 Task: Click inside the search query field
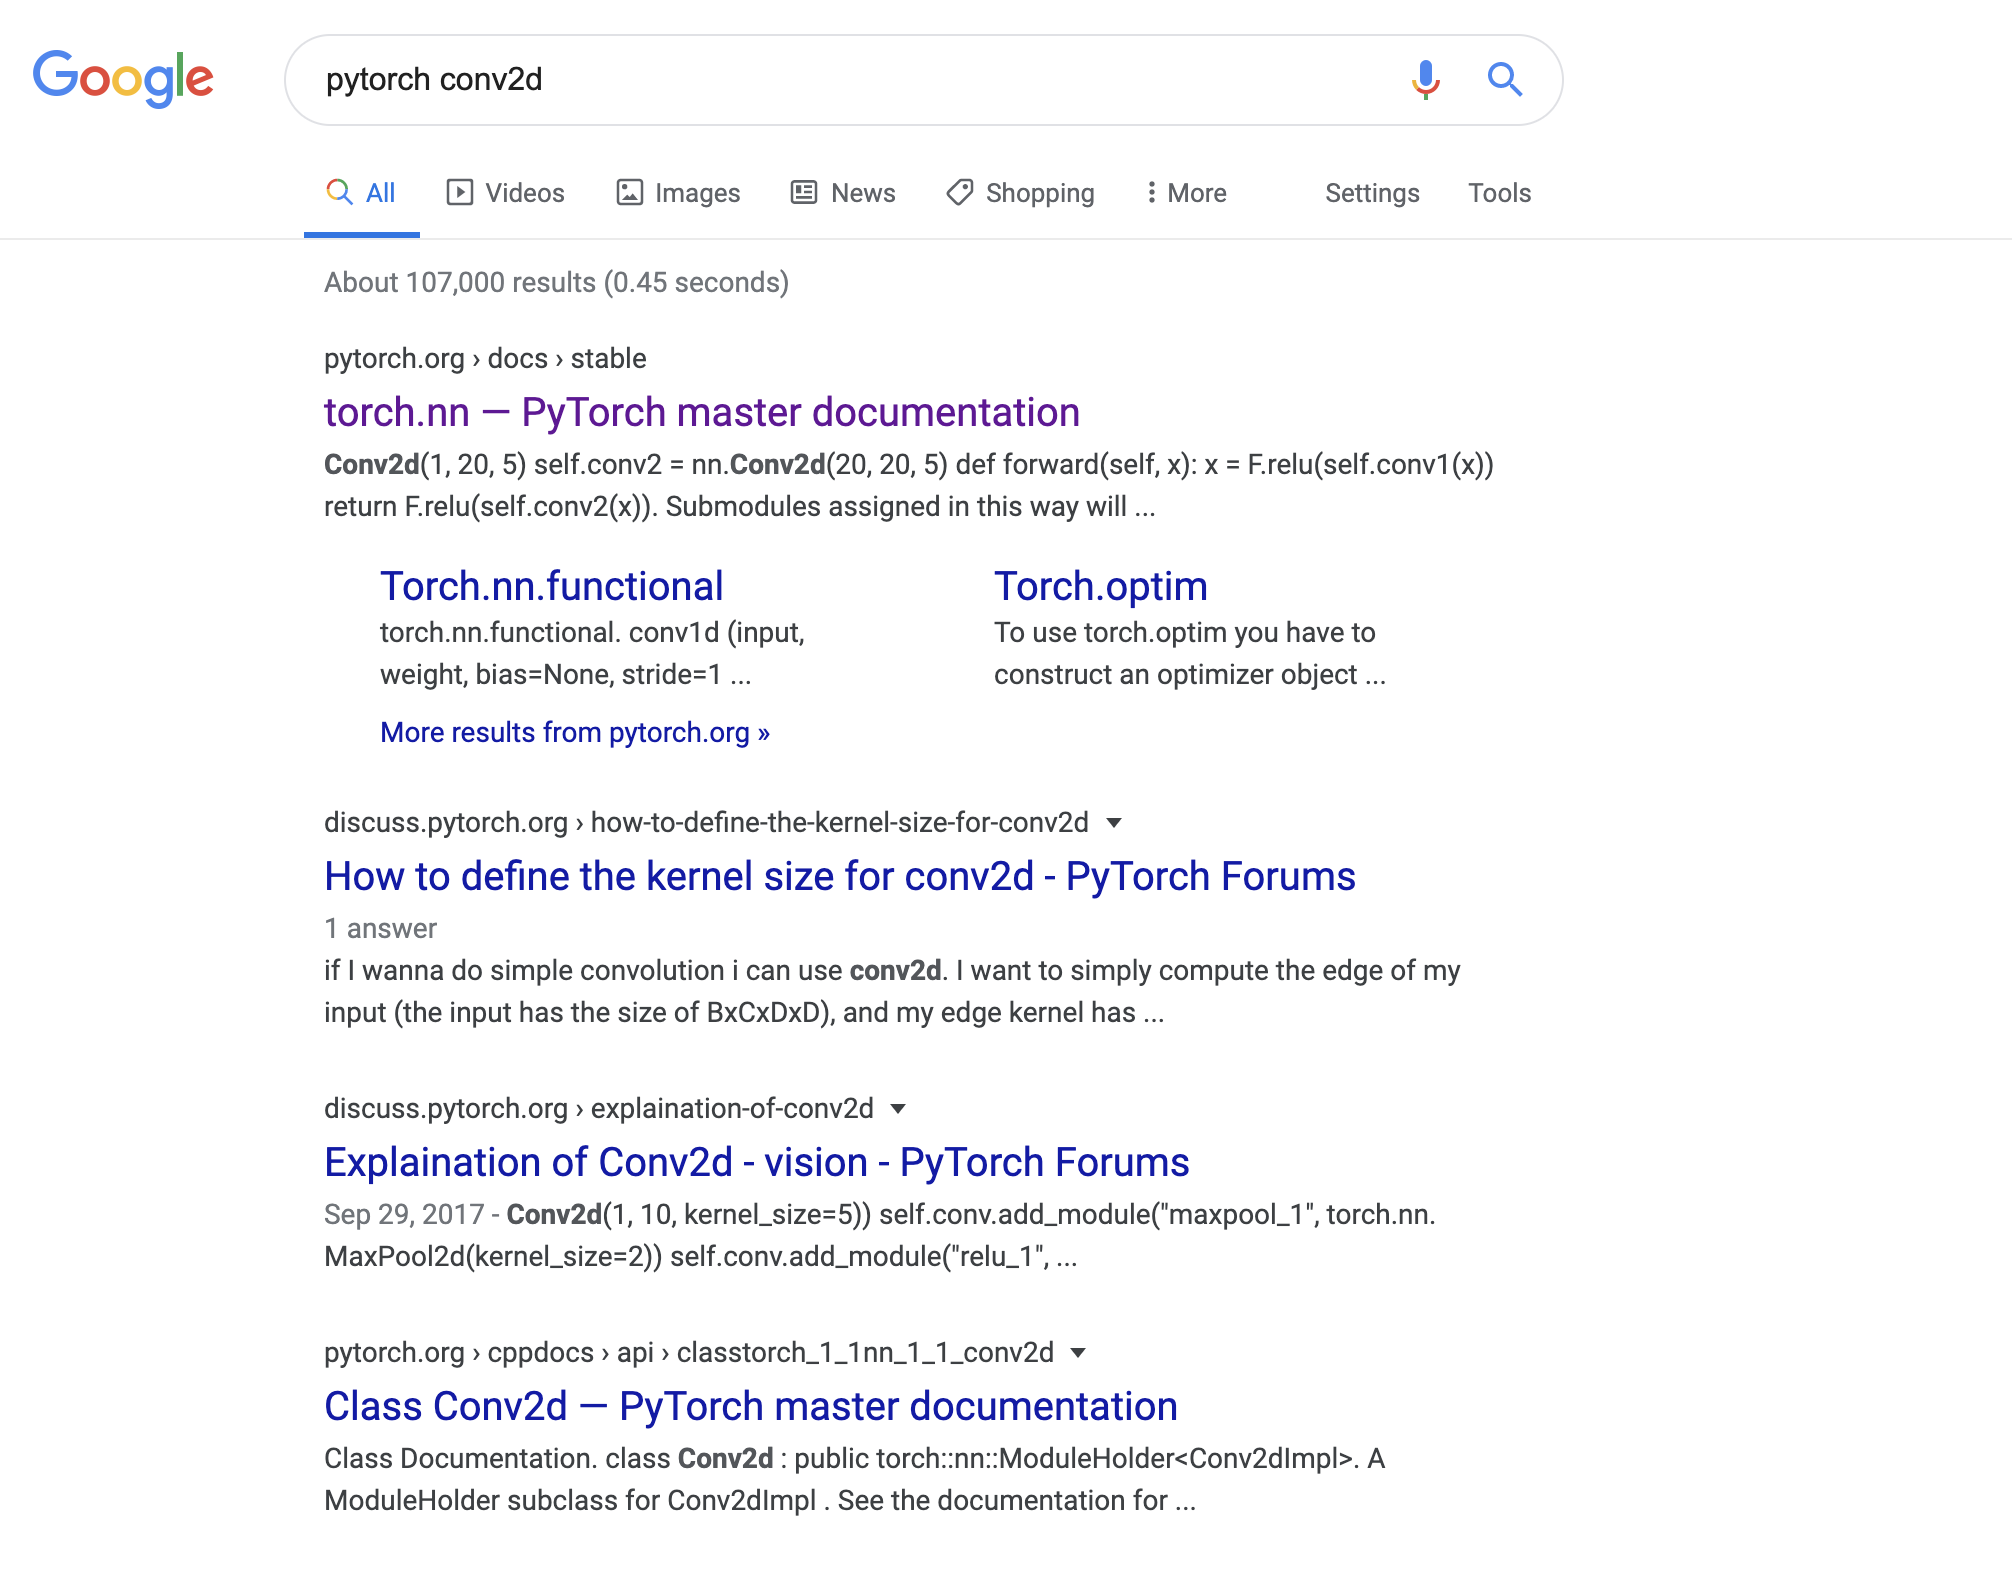pos(800,80)
